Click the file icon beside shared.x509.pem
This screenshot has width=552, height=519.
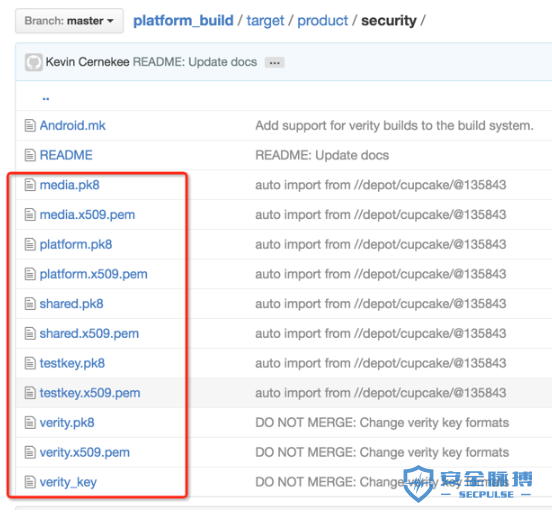(30, 333)
